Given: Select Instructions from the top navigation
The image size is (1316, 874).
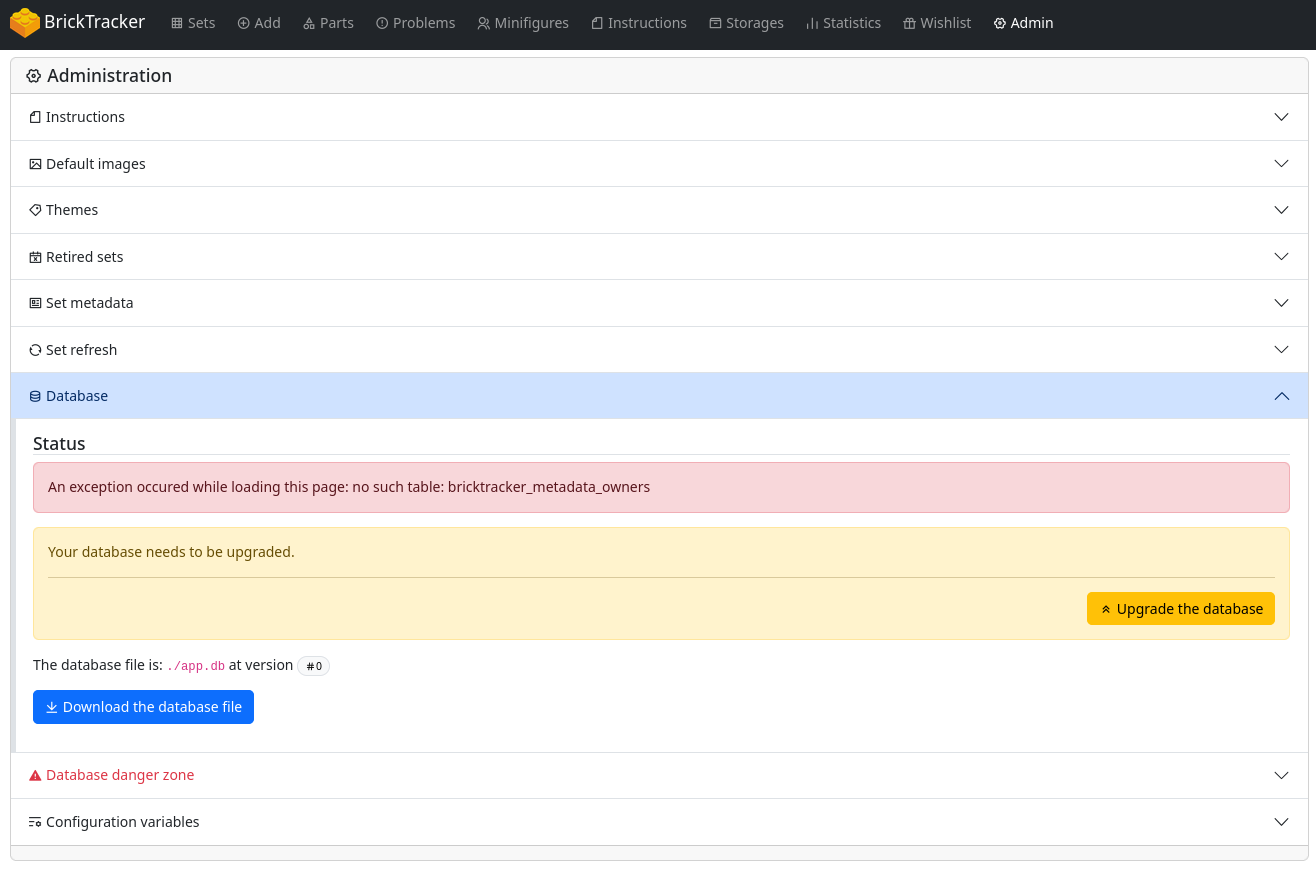Looking at the screenshot, I should 639,23.
